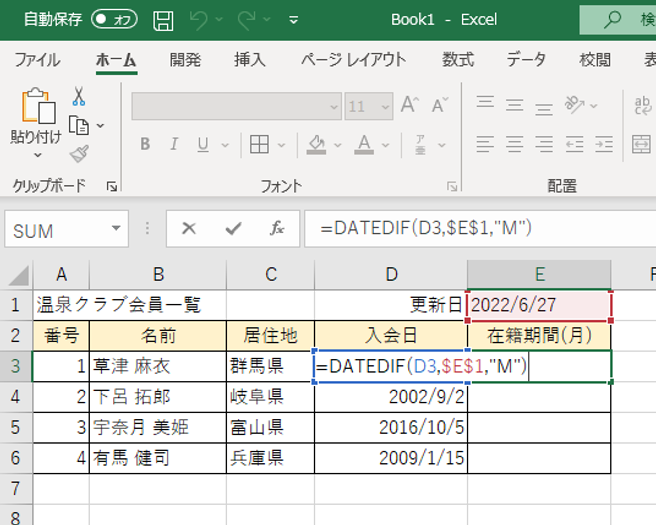Click the phonetic guide (ふりがな) icon
Image resolution: width=656 pixels, height=525 pixels.
click(x=420, y=145)
